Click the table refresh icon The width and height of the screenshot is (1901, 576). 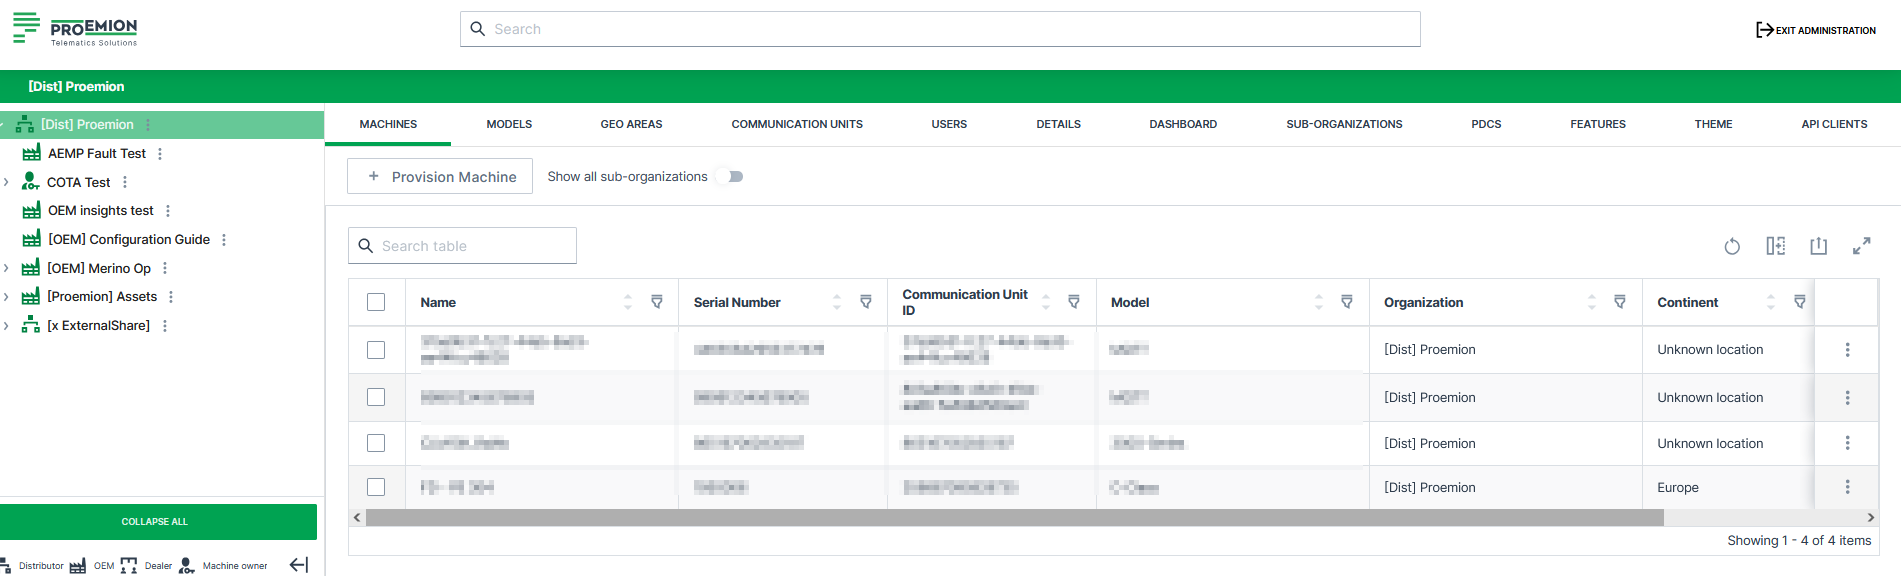[1732, 246]
